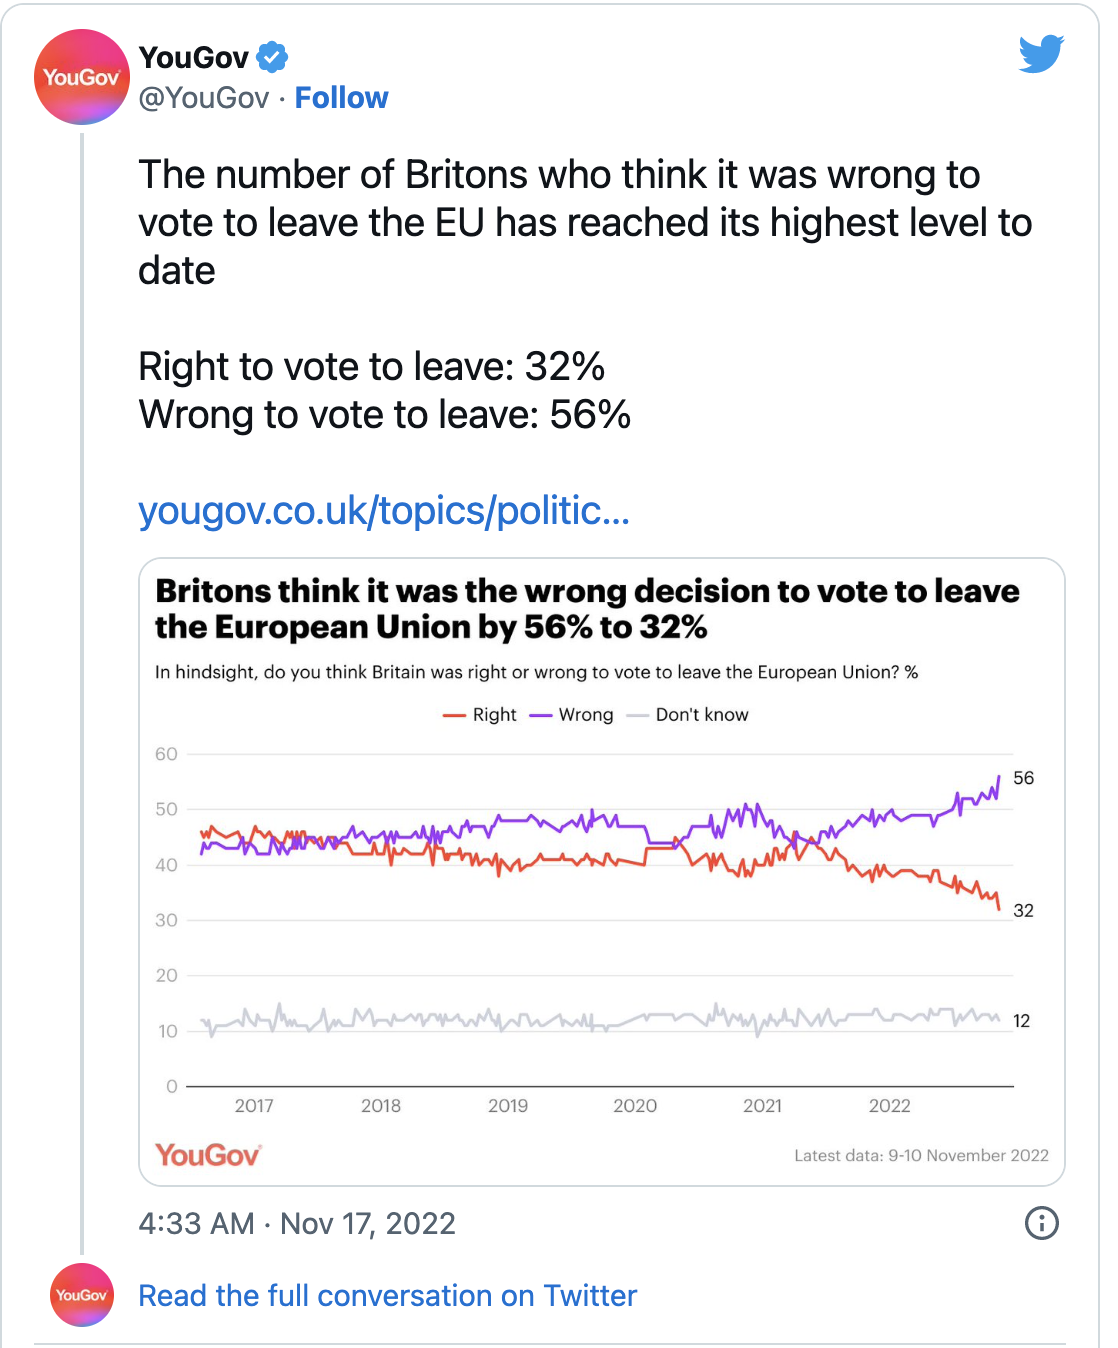Read the full conversation on Twitter

tap(387, 1296)
